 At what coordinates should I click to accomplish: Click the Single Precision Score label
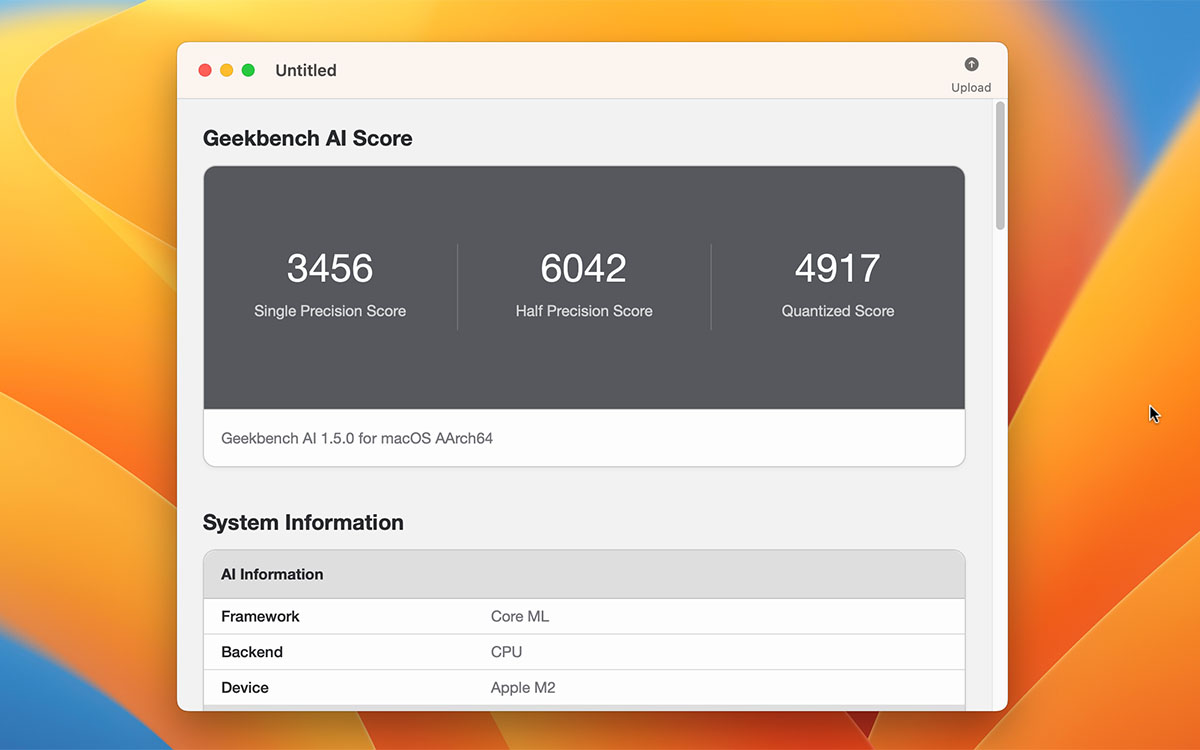pyautogui.click(x=330, y=311)
